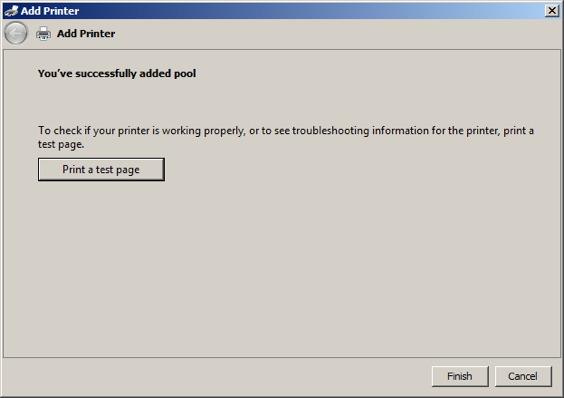Click the troubleshooting information description text

[286, 137]
